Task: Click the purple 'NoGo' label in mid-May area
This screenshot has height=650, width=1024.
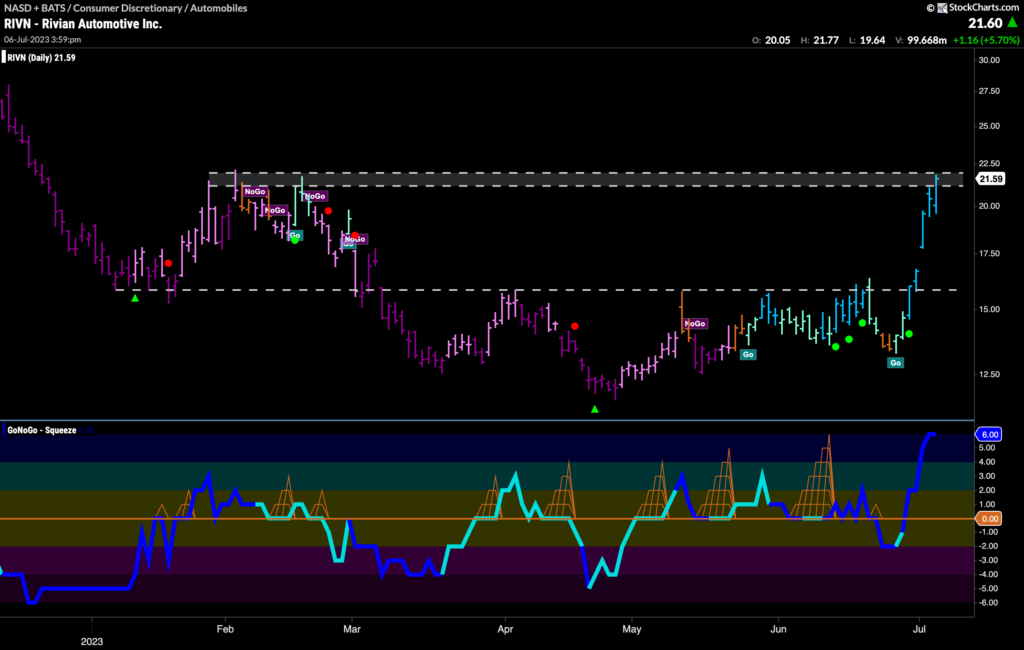Action: 694,324
